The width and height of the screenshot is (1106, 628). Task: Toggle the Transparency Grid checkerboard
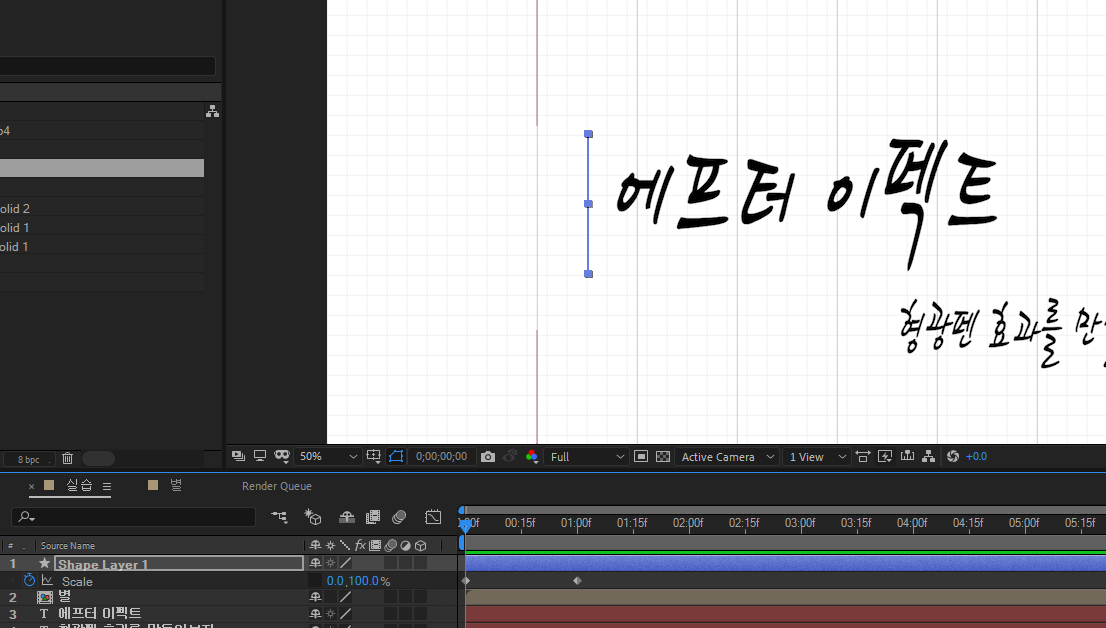pos(663,457)
